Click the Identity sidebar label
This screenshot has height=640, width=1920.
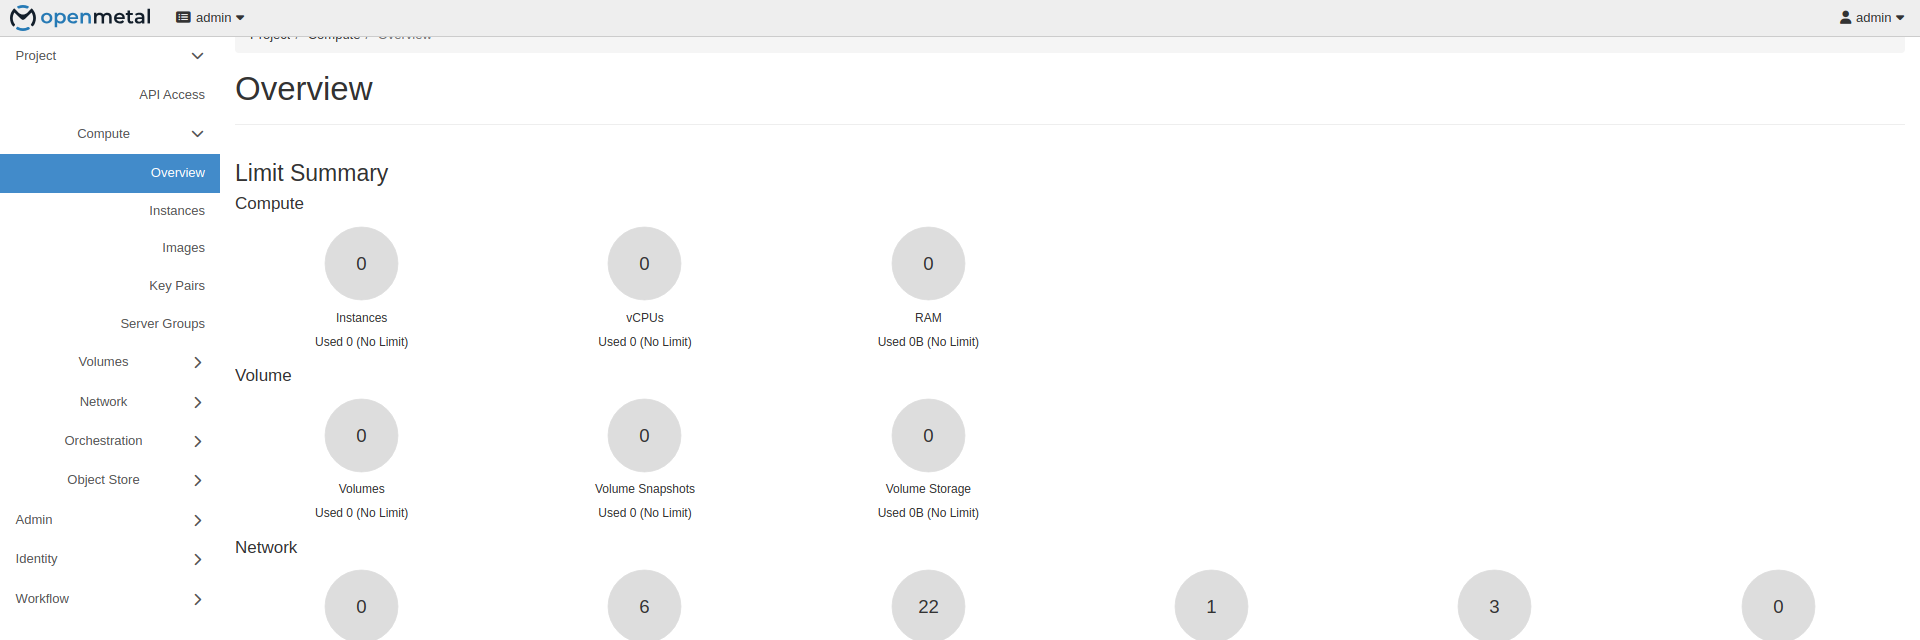(x=36, y=559)
